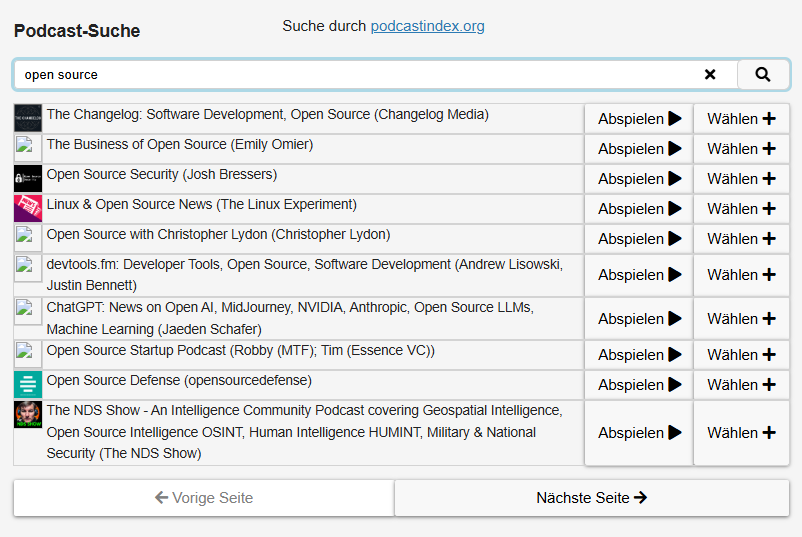Select The Changelog with Wählen
The image size is (802, 537).
click(741, 119)
